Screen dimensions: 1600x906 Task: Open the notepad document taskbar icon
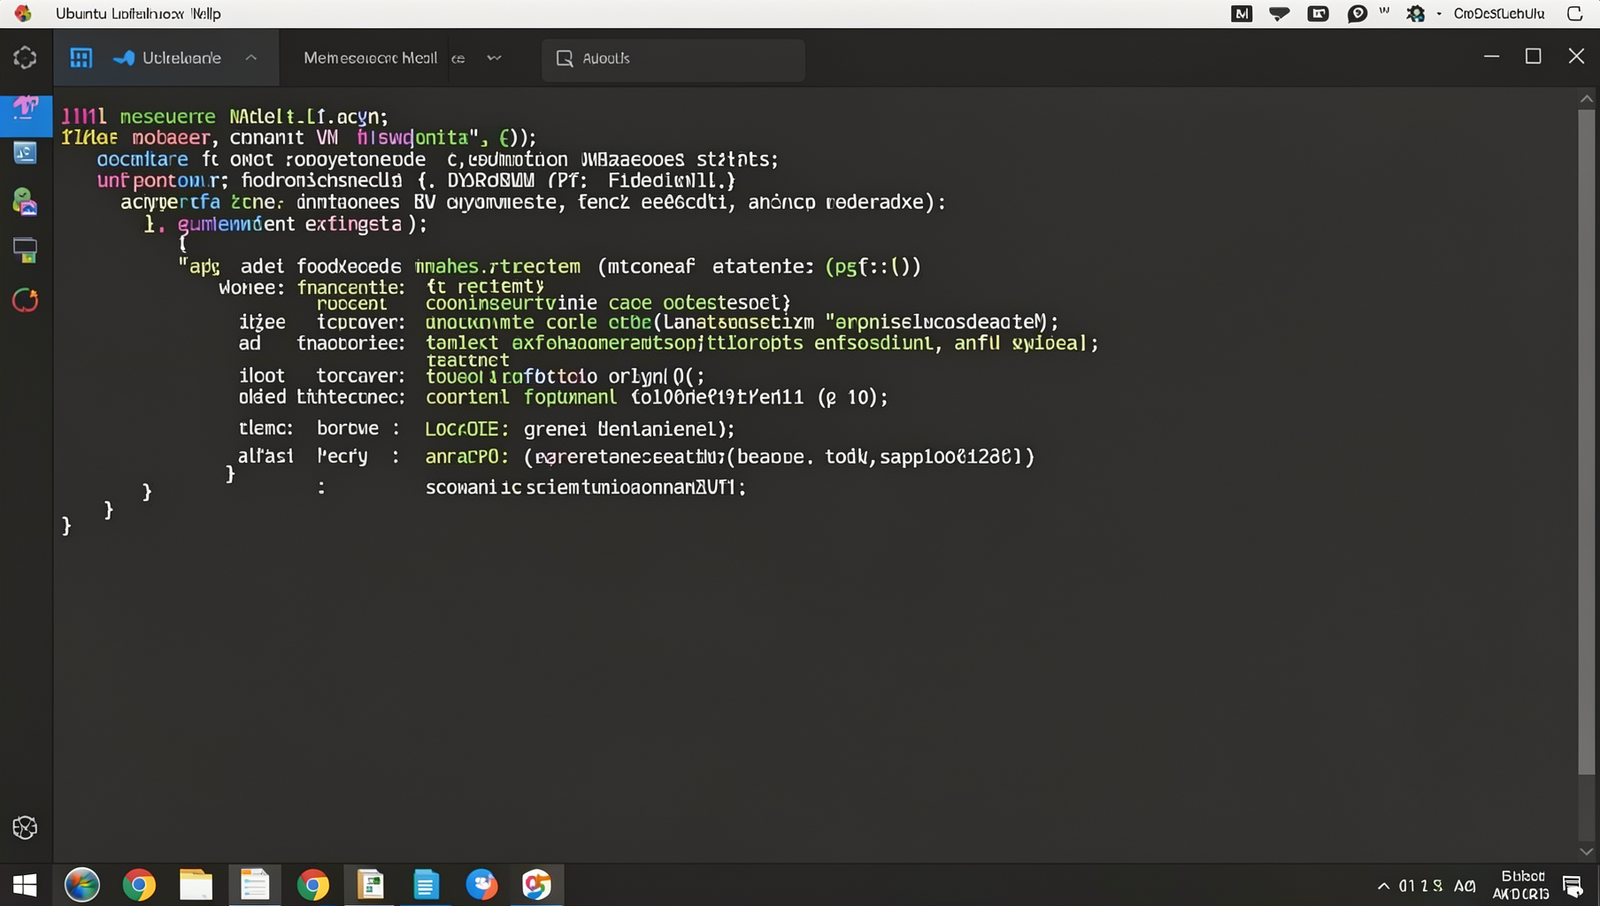[x=254, y=885]
